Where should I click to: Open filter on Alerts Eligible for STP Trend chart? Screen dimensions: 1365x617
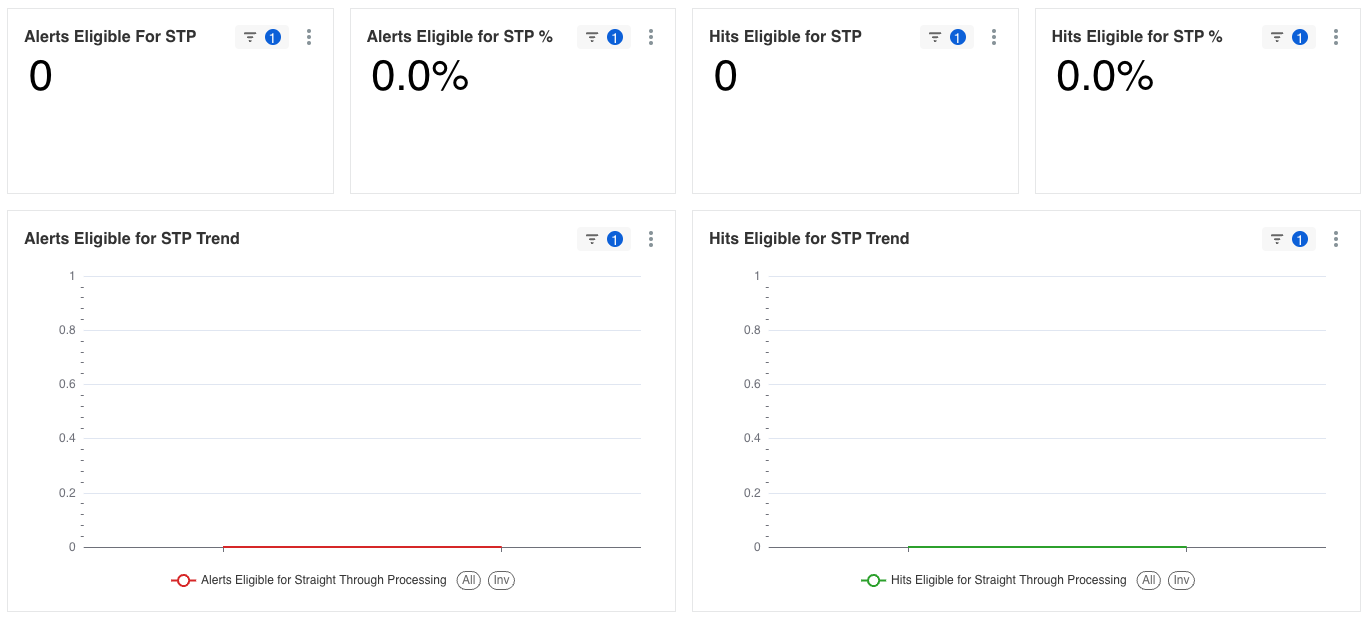tap(604, 239)
